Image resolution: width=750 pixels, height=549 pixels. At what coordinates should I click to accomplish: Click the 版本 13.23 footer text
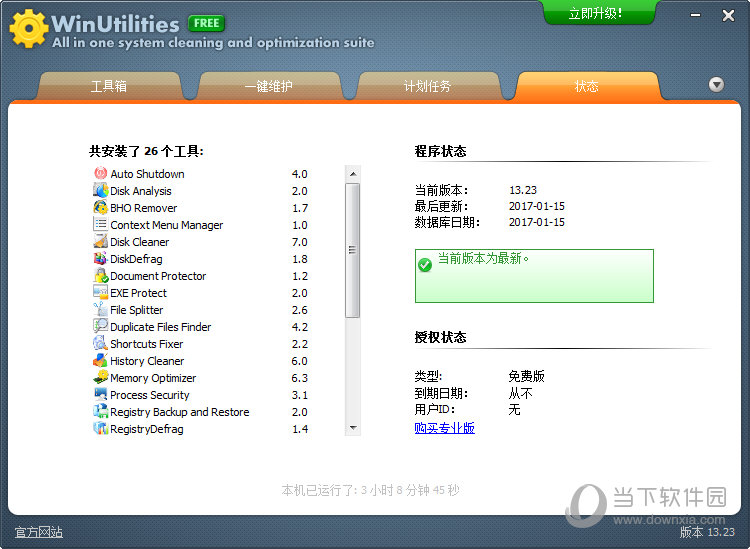pyautogui.click(x=707, y=532)
